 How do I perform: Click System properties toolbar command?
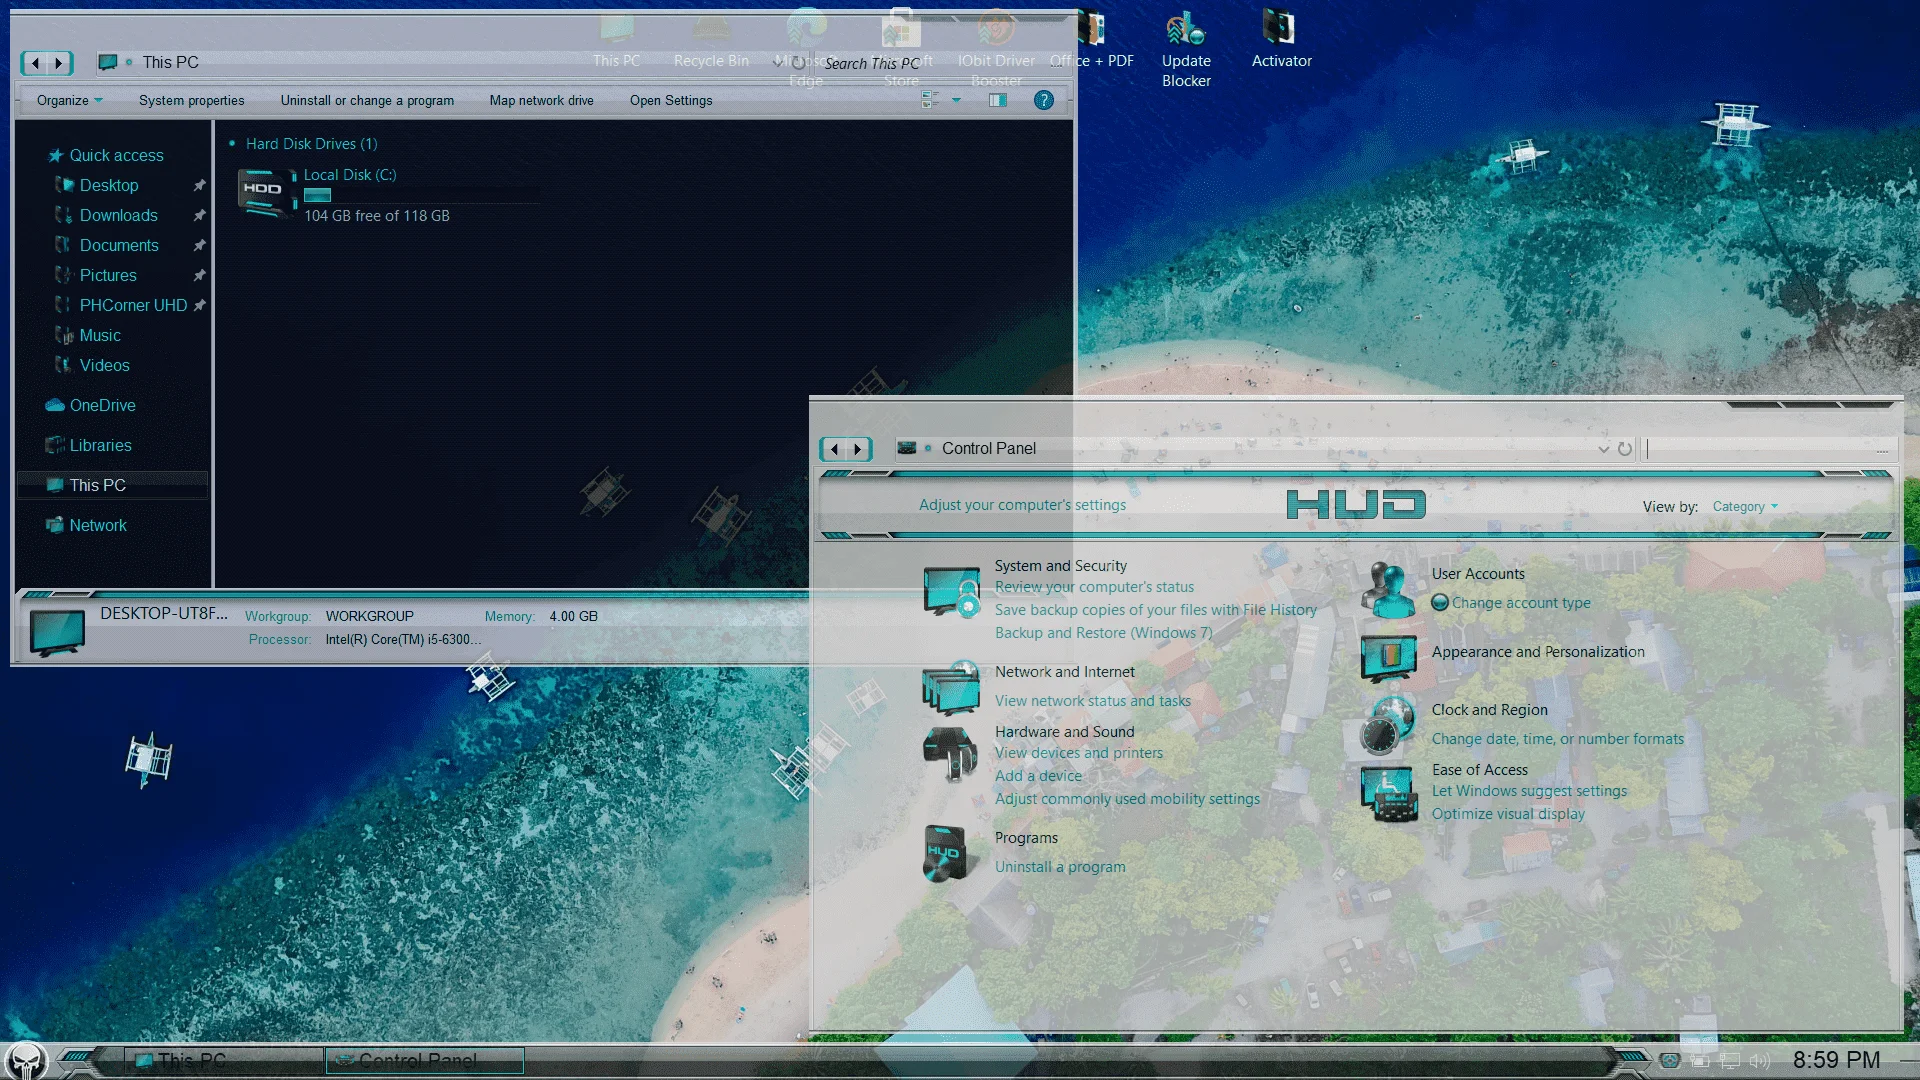(x=191, y=101)
